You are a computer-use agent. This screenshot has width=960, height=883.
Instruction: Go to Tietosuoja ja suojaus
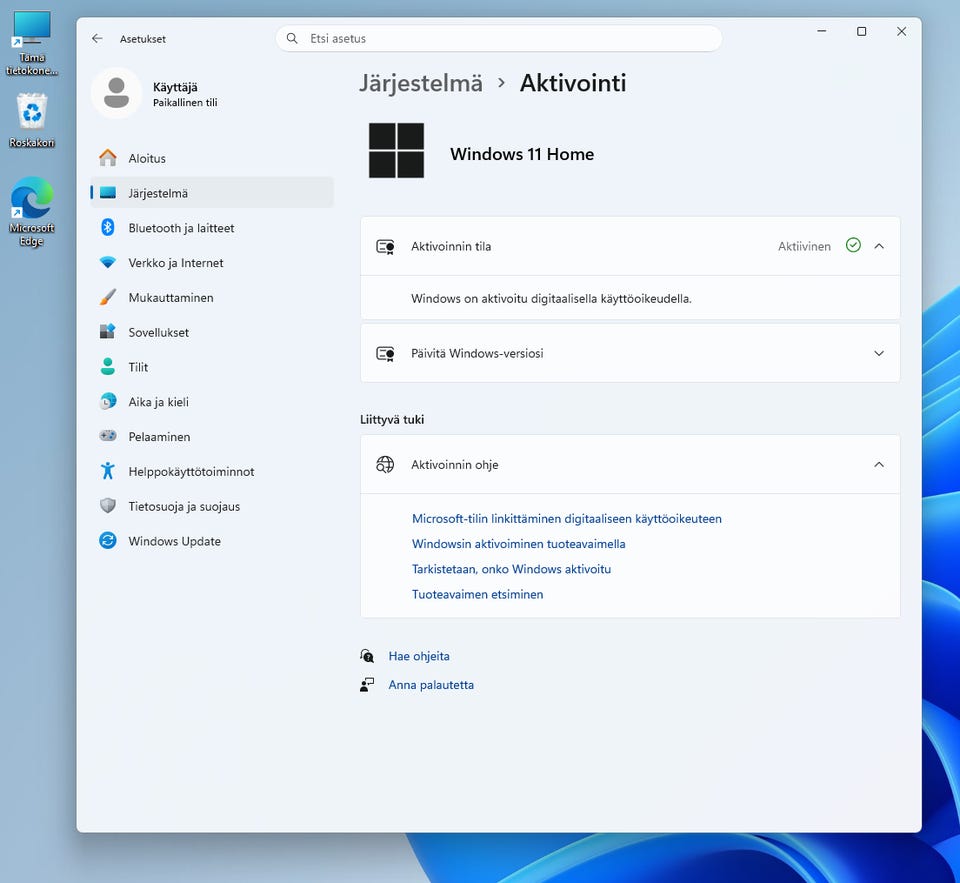pos(212,506)
